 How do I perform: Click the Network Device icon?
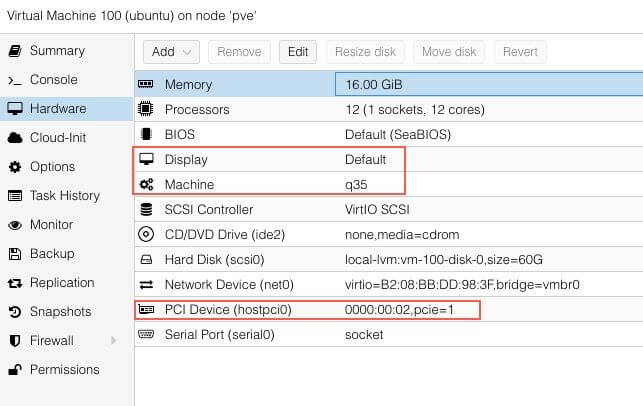[x=146, y=285]
